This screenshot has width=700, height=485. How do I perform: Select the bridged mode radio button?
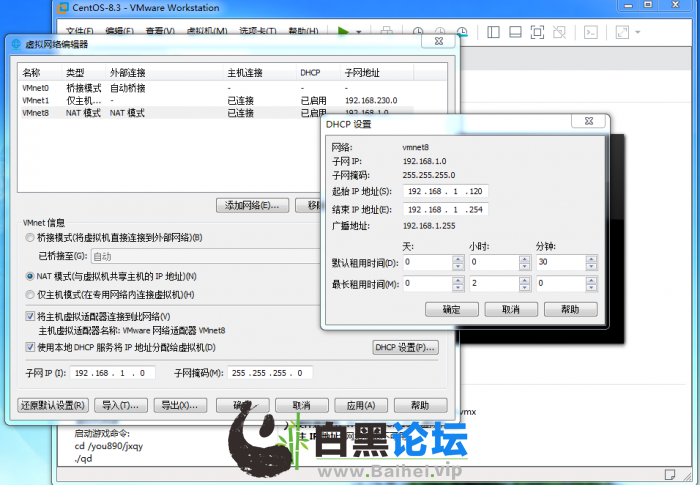30,237
